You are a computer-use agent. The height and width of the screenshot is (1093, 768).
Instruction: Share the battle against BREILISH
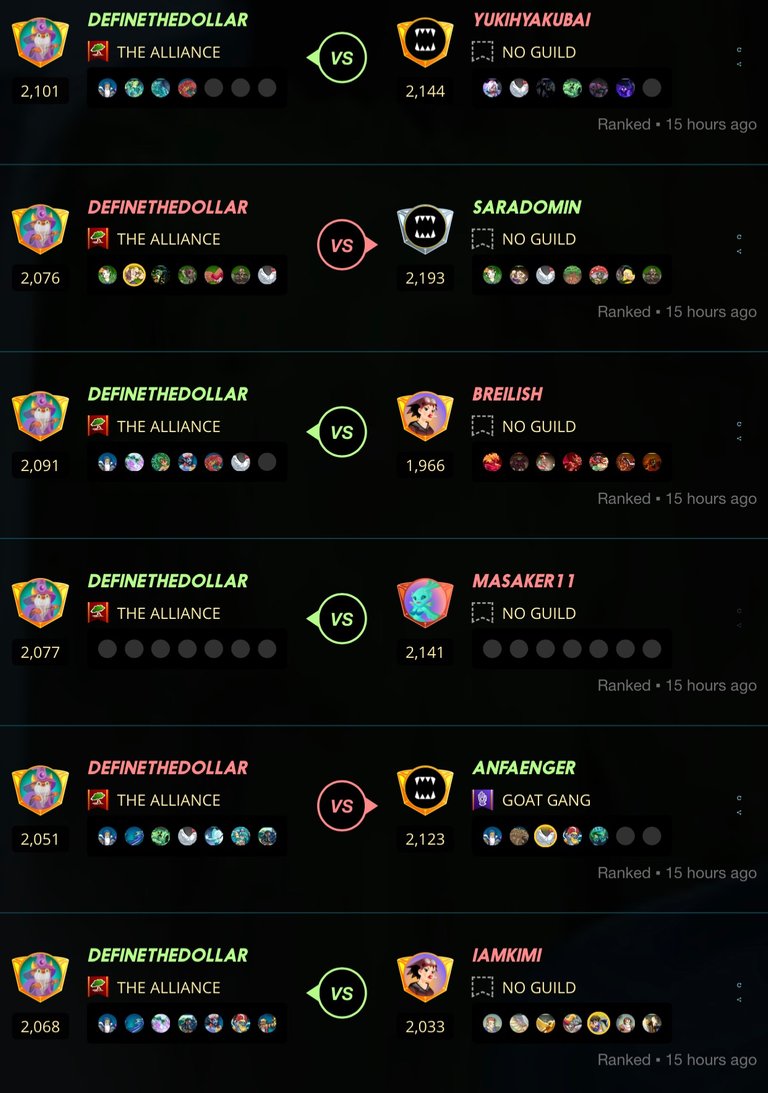coord(739,438)
